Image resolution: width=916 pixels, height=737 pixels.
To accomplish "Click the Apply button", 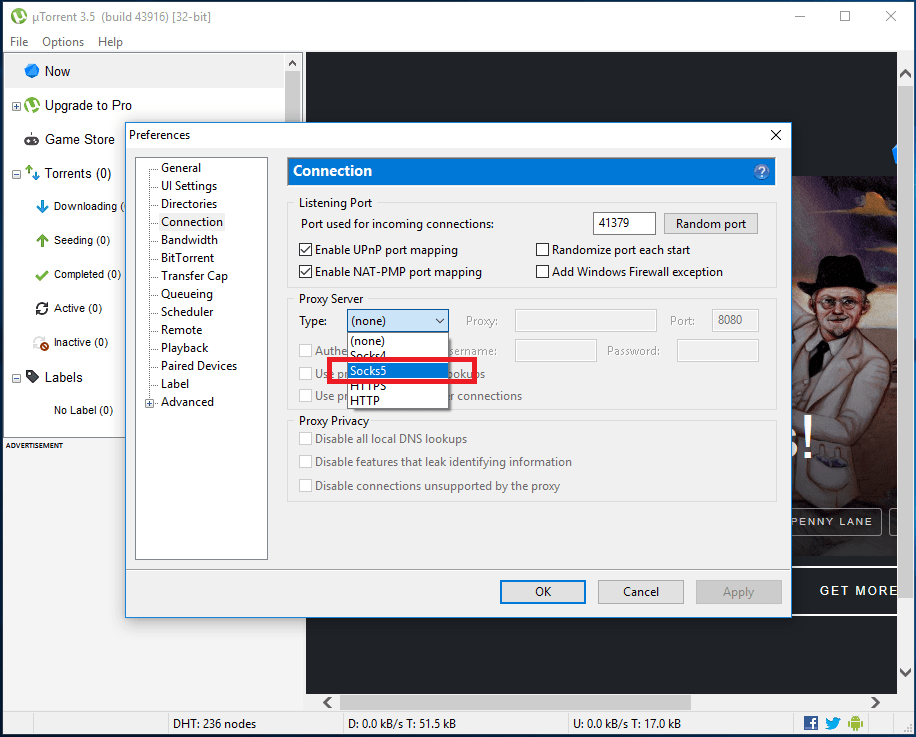I will point(738,592).
